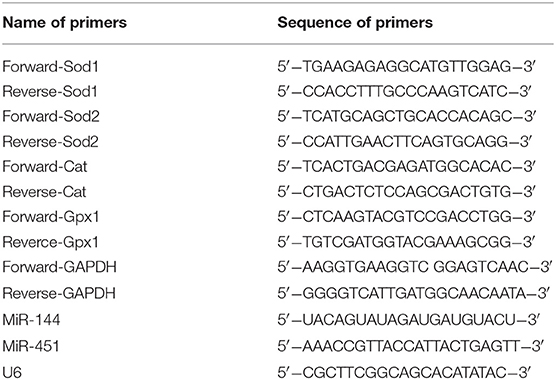Click the Forward-GAPDH sequence AAGGTGAAGGTC GGAGTCAAC
The height and width of the screenshot is (380, 556).
coord(415,267)
